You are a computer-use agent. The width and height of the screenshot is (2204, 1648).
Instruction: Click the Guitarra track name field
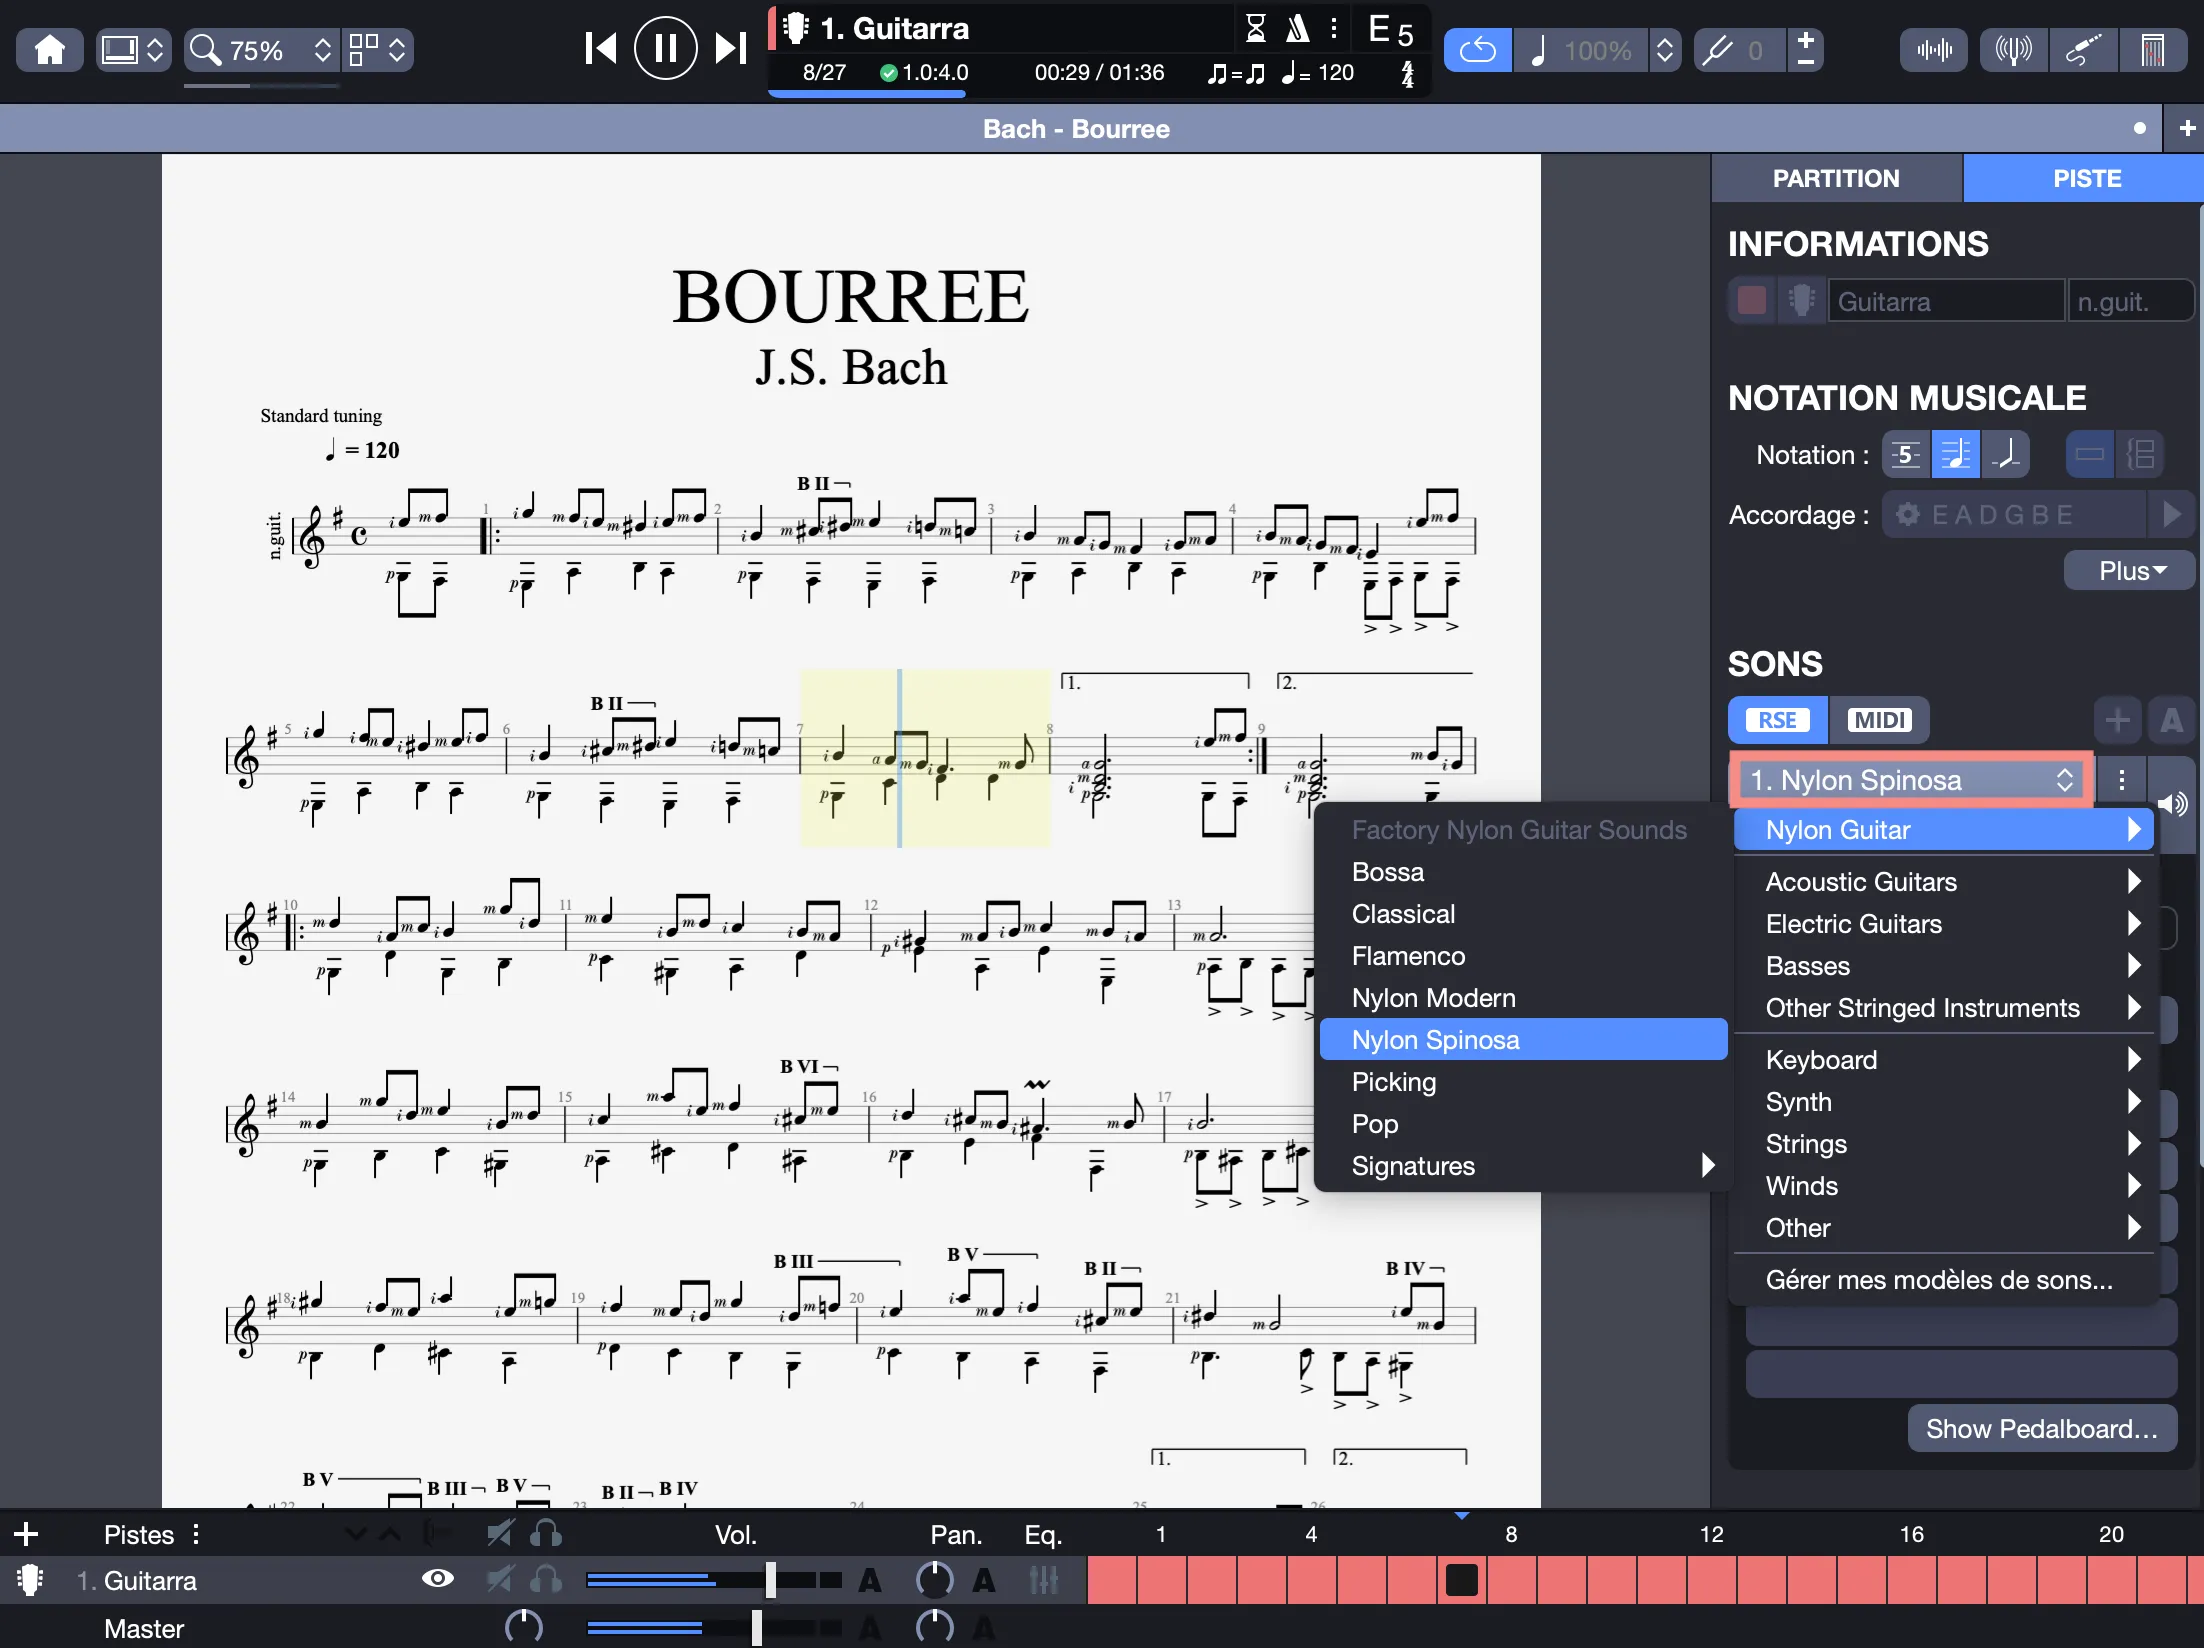coord(1946,301)
